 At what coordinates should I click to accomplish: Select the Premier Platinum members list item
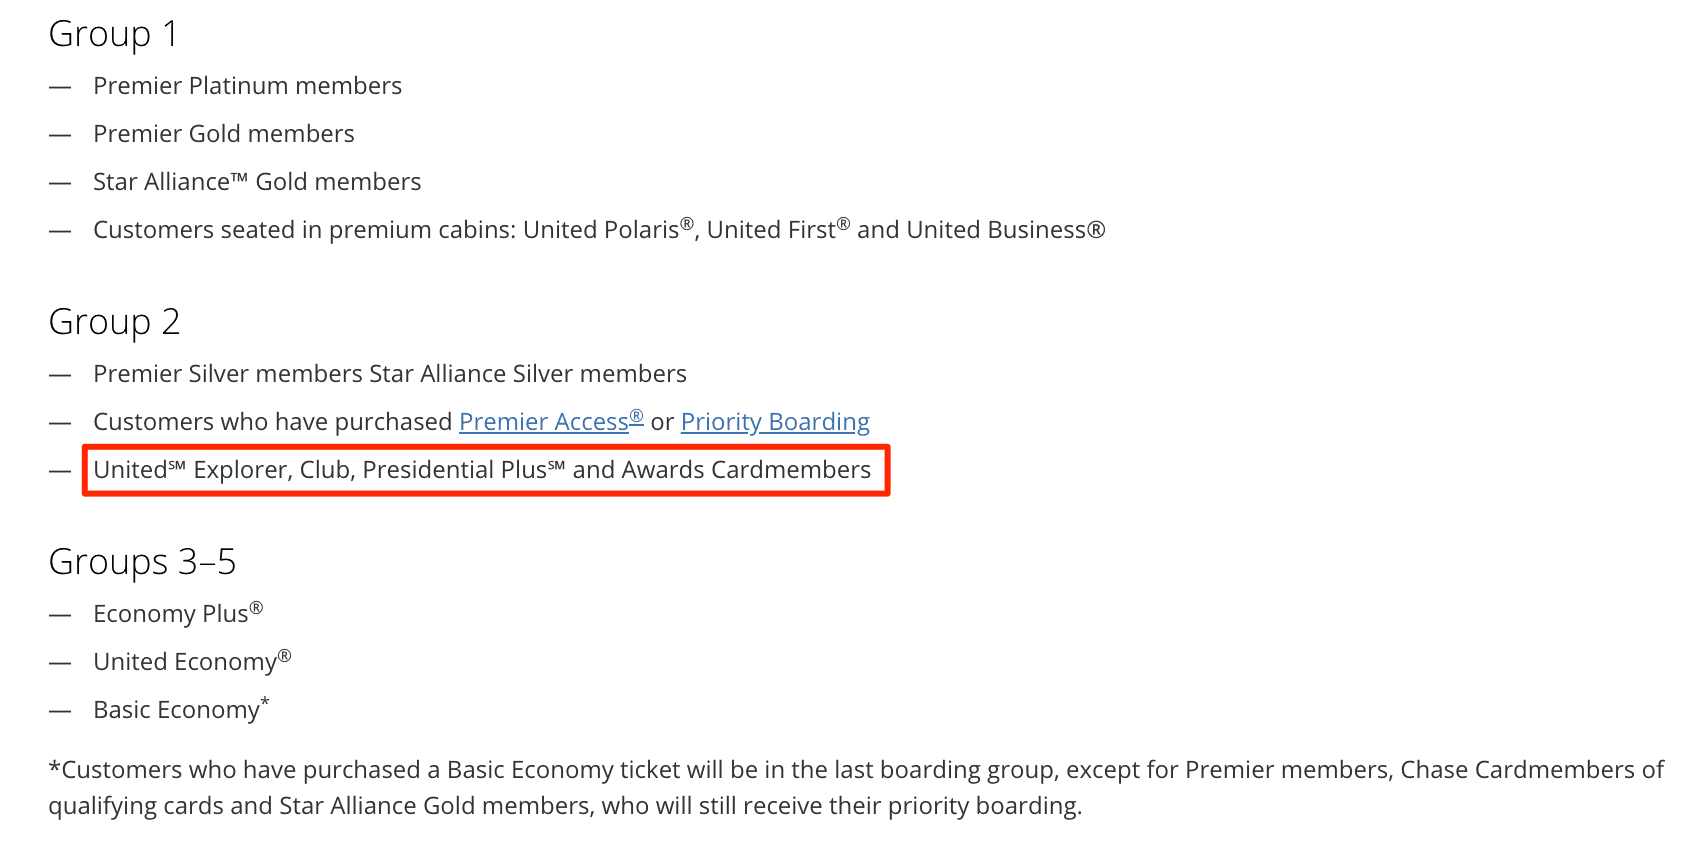[247, 86]
